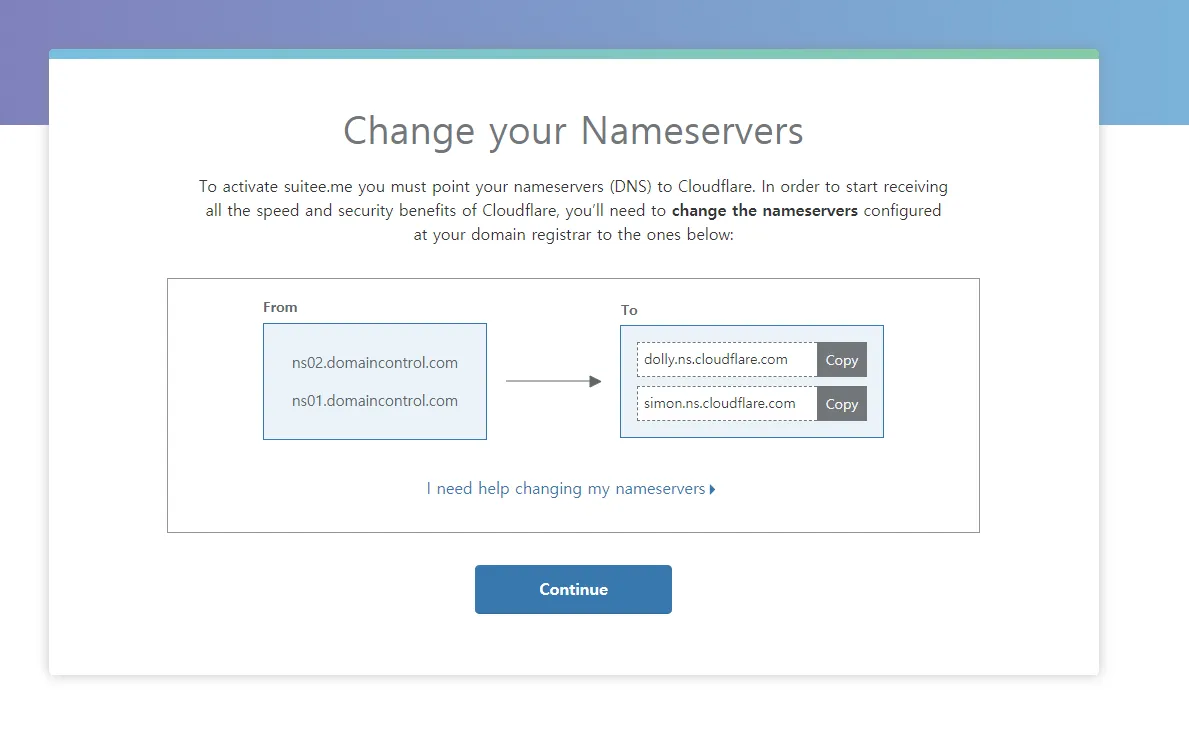Expand the triangle beside the help link
Viewport: 1189px width, 745px height.
coord(712,490)
